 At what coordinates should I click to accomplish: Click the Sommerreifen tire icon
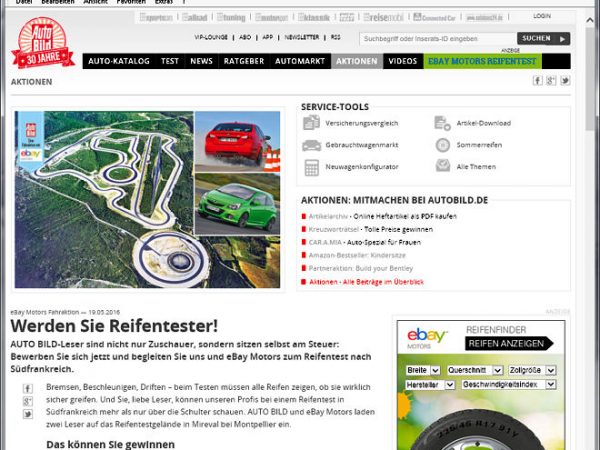click(443, 145)
